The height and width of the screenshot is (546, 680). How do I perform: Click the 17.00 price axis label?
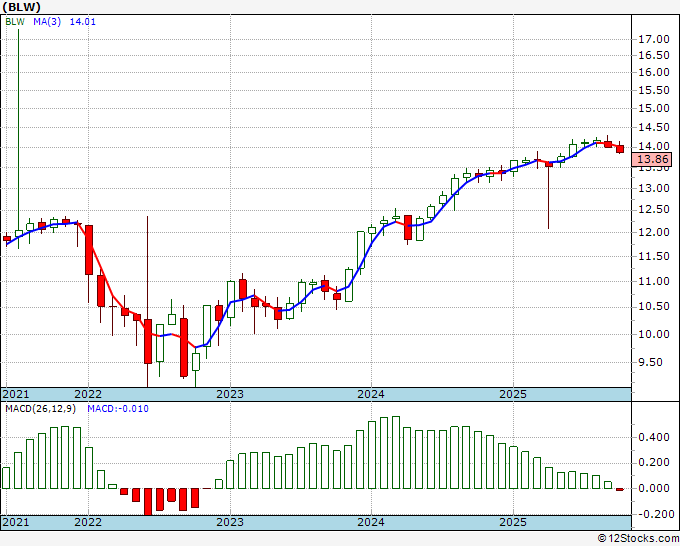(x=654, y=39)
